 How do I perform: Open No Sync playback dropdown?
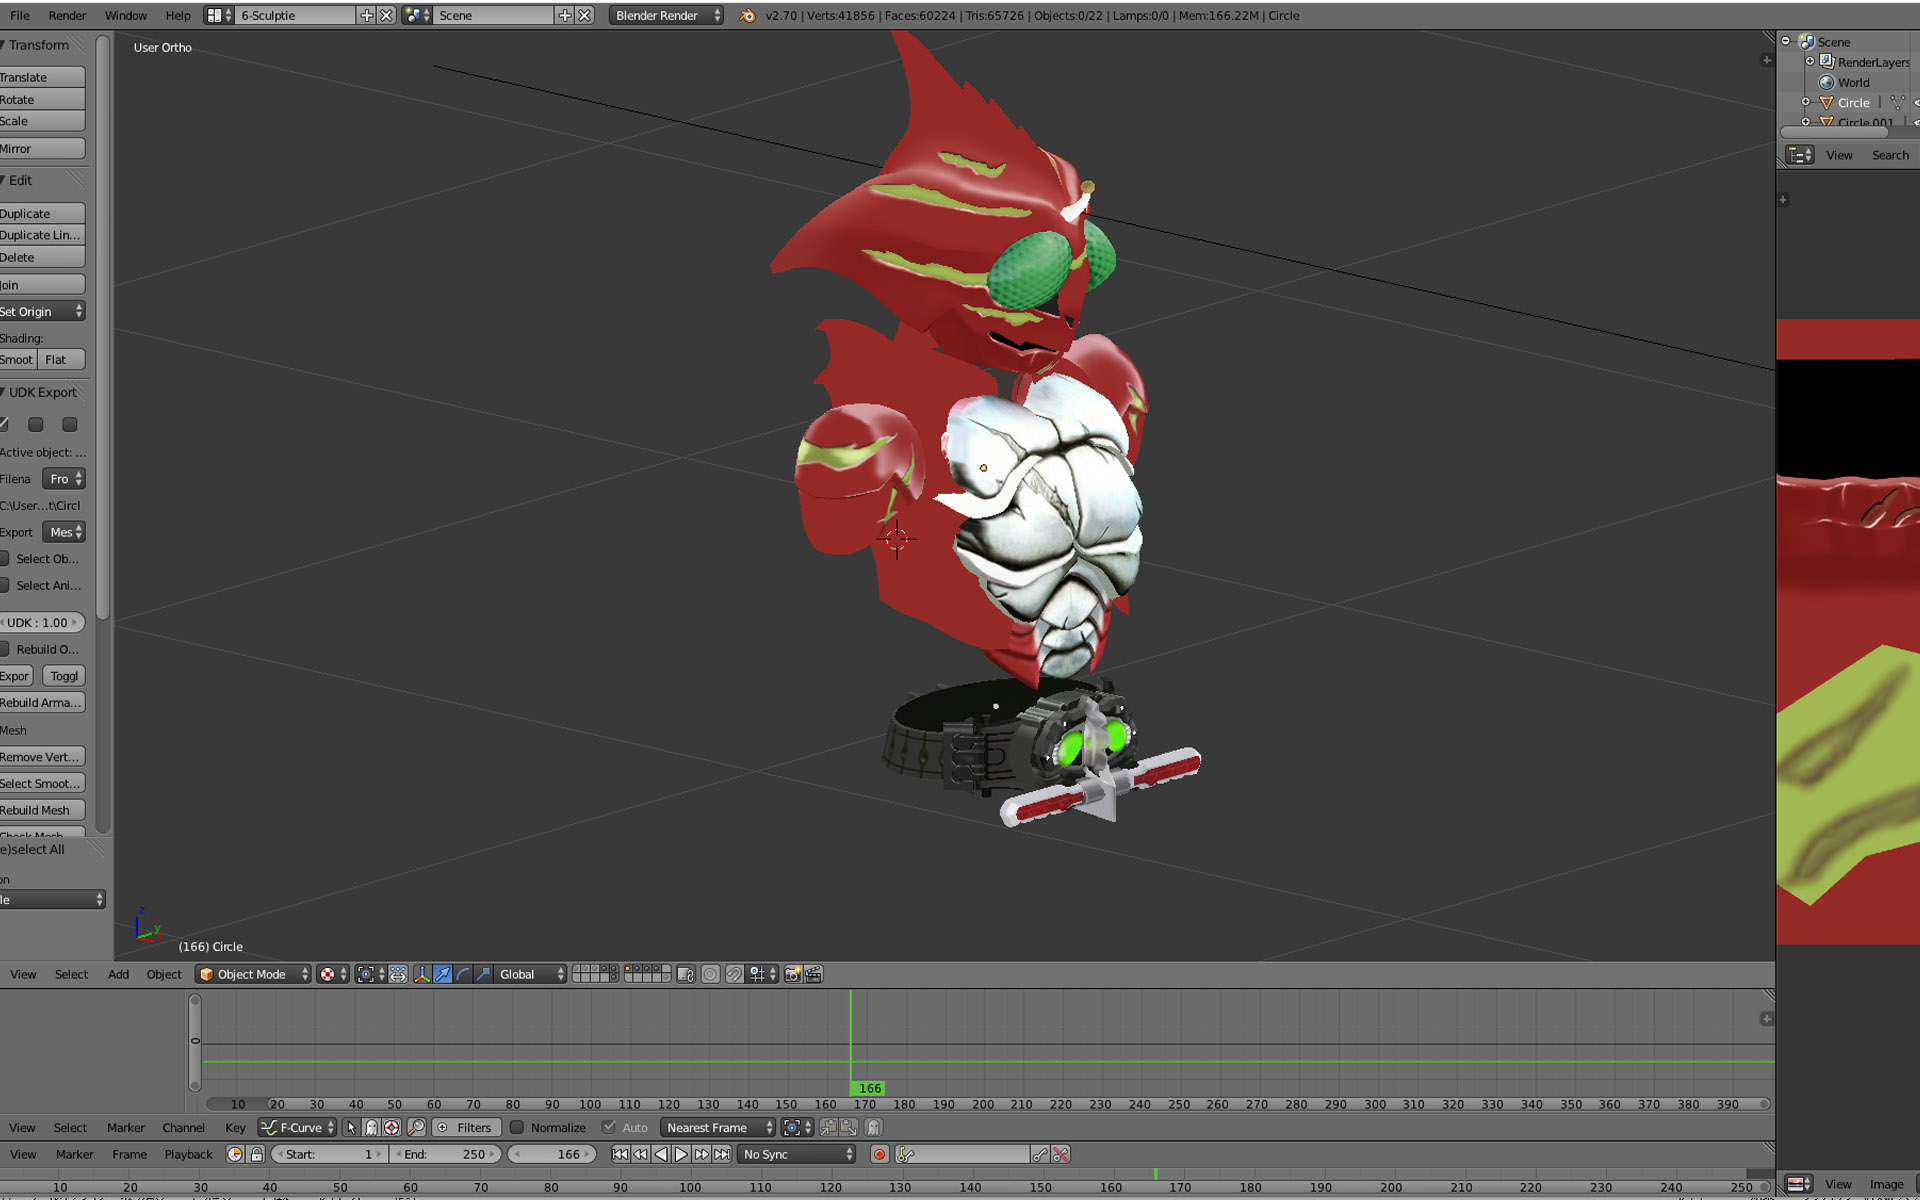797,1154
